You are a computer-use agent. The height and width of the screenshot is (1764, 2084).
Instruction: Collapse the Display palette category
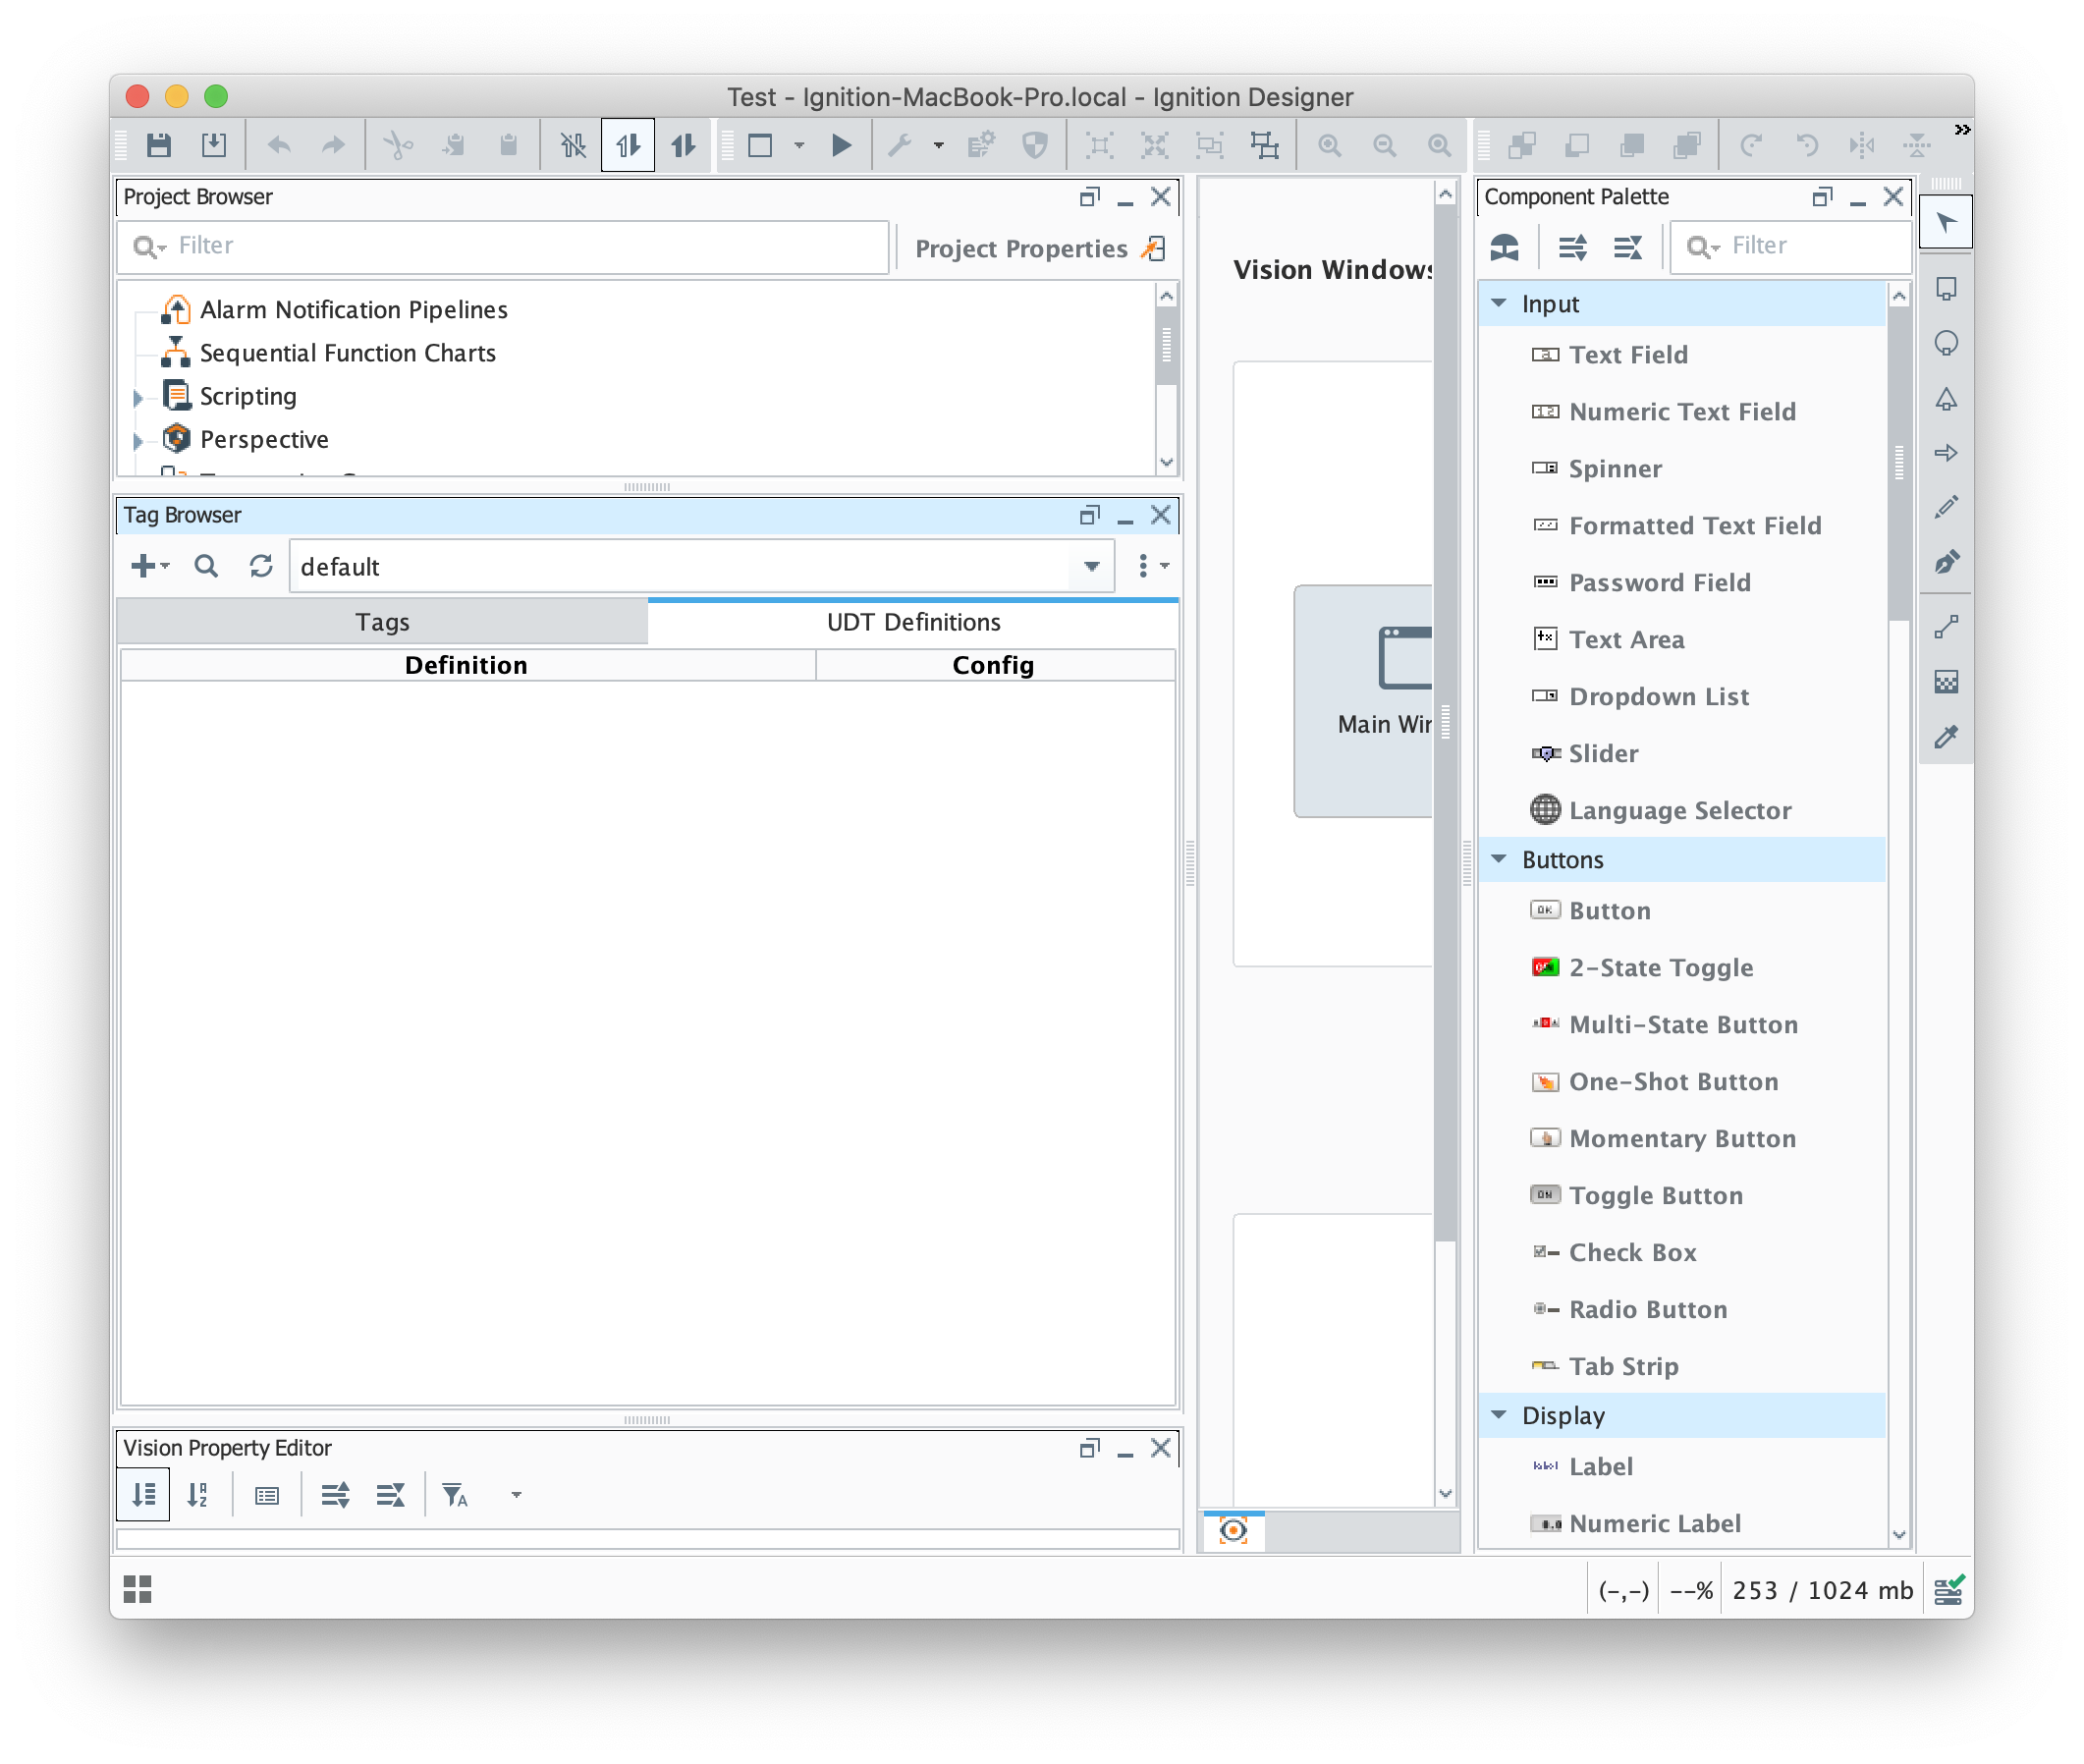[1498, 1415]
